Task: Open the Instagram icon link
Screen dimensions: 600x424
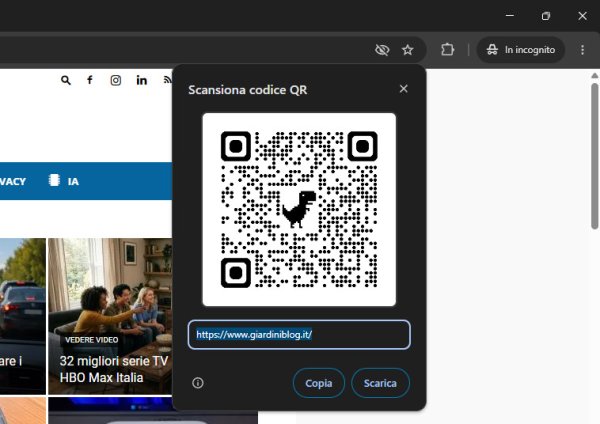Action: pos(116,80)
